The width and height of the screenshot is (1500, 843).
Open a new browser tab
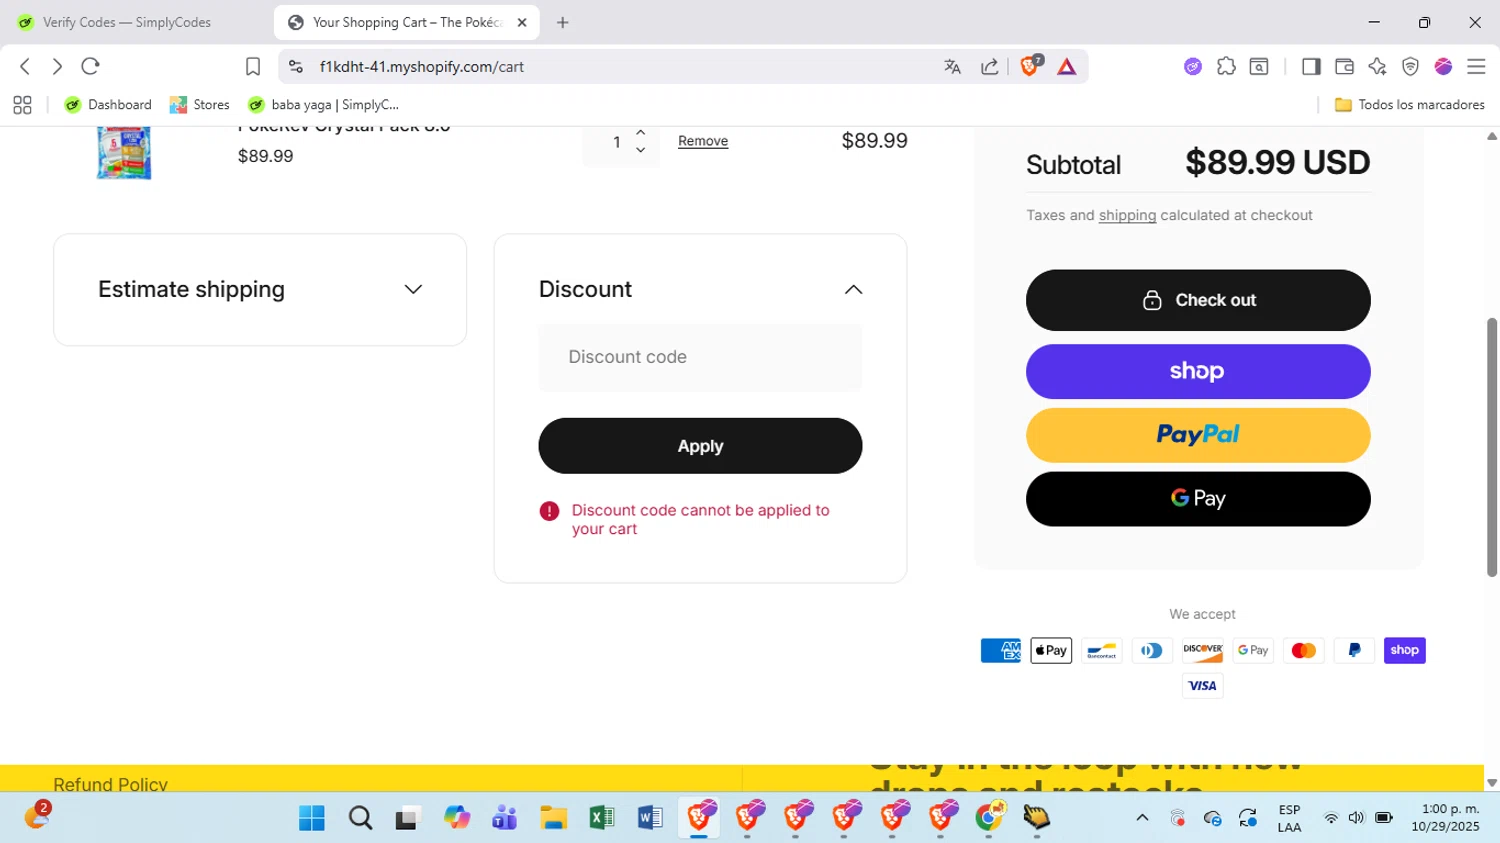coord(562,22)
